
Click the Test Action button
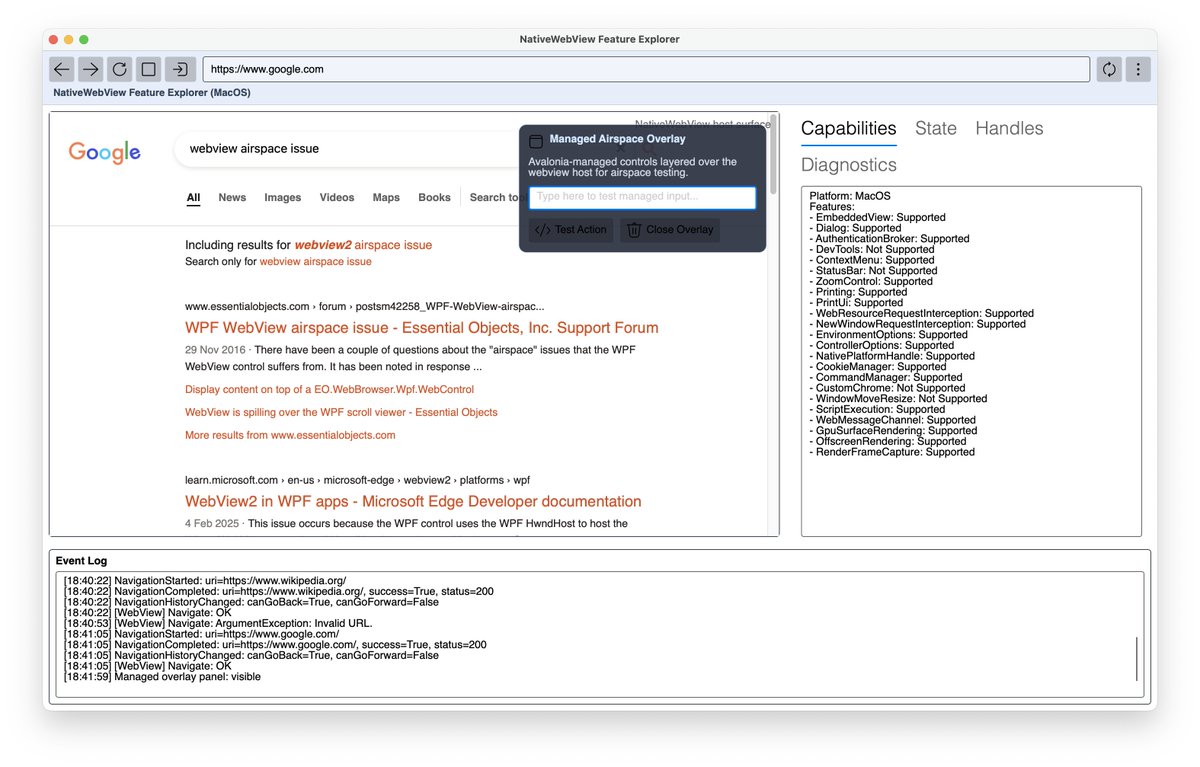571,230
